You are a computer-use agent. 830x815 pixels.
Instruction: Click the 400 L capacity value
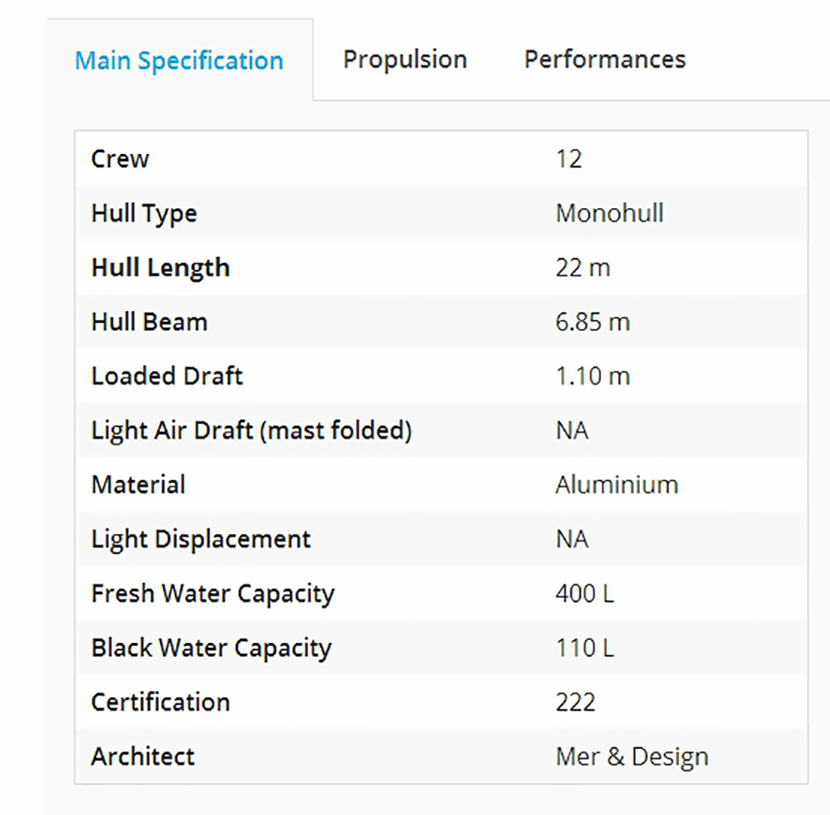pos(585,593)
